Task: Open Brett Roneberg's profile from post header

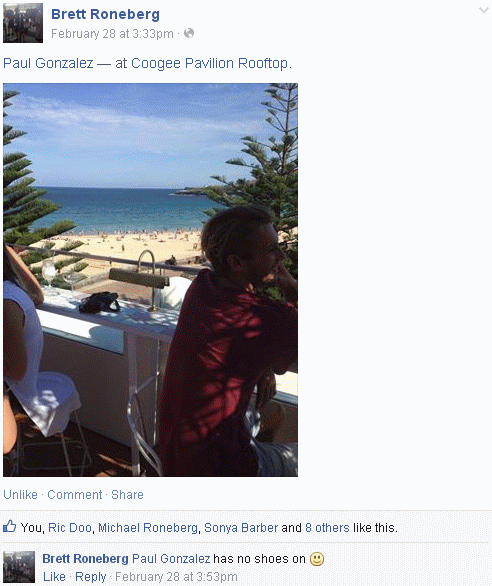Action: click(105, 14)
